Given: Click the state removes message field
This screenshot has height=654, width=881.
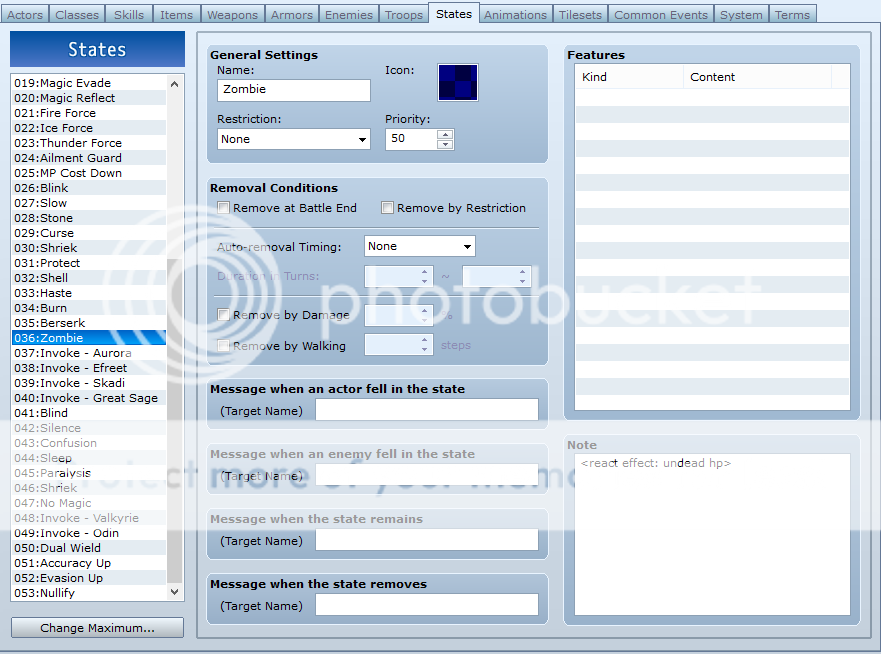Looking at the screenshot, I should (426, 605).
